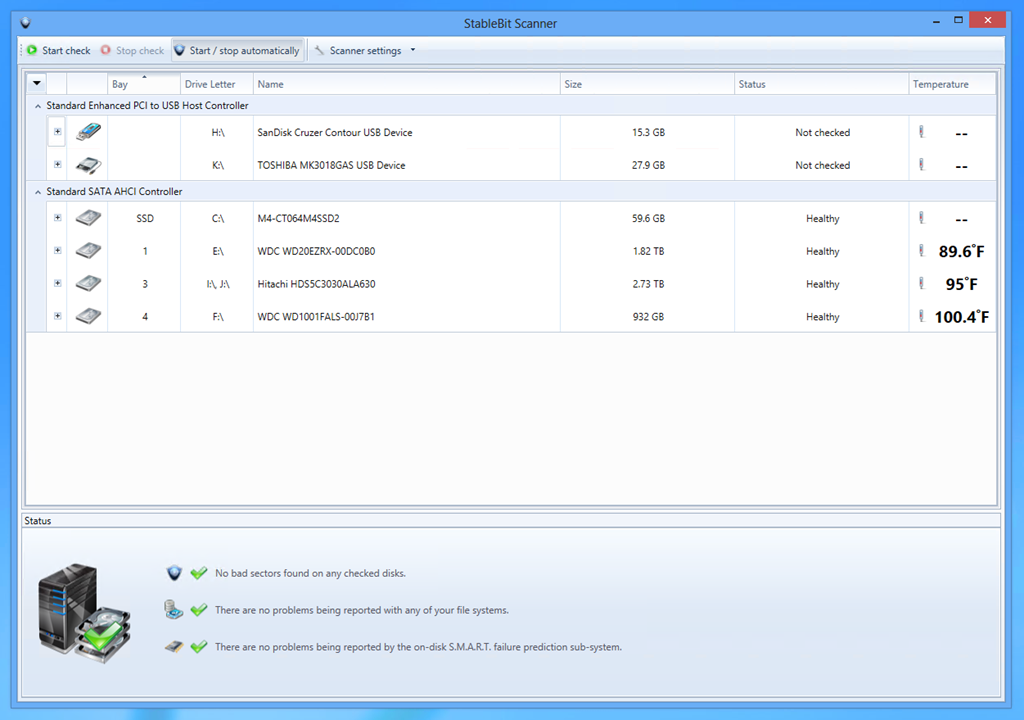1024x720 pixels.
Task: Click the Hitachi drive icon in bay 3
Action: click(88, 283)
